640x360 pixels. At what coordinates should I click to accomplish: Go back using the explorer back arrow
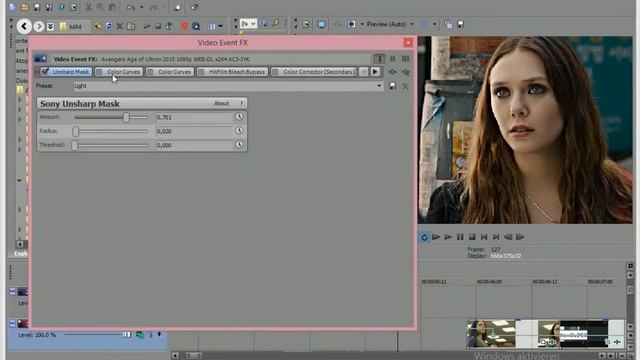tap(24, 27)
